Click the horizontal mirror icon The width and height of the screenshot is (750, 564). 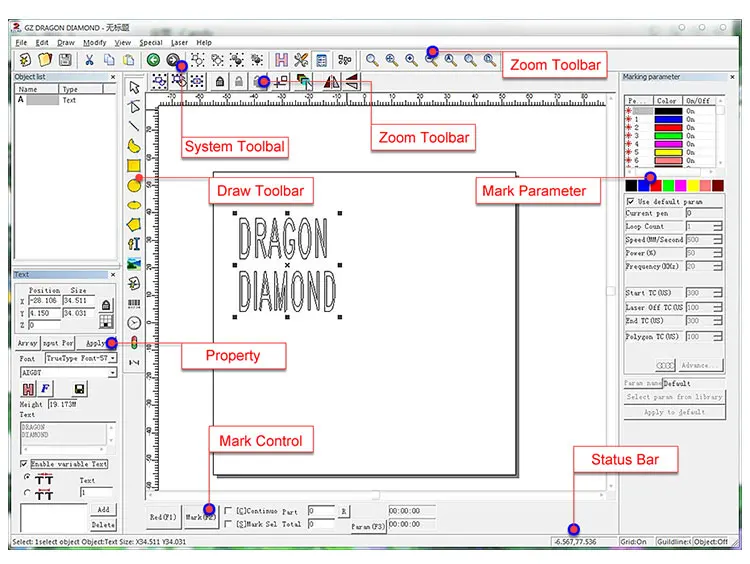(329, 82)
